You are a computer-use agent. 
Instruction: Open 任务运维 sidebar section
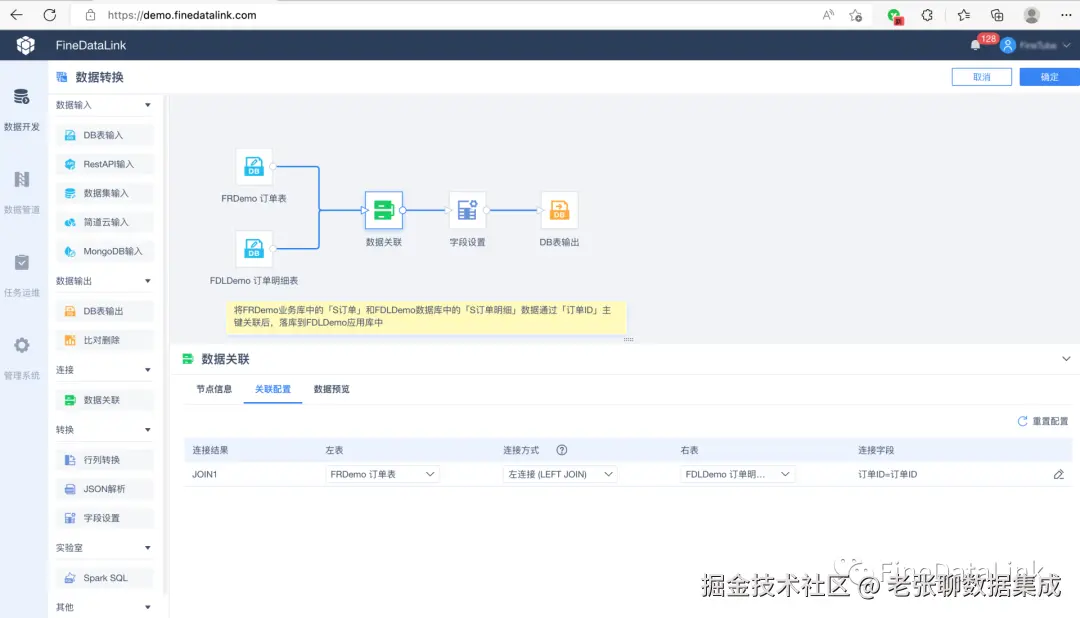(x=22, y=276)
